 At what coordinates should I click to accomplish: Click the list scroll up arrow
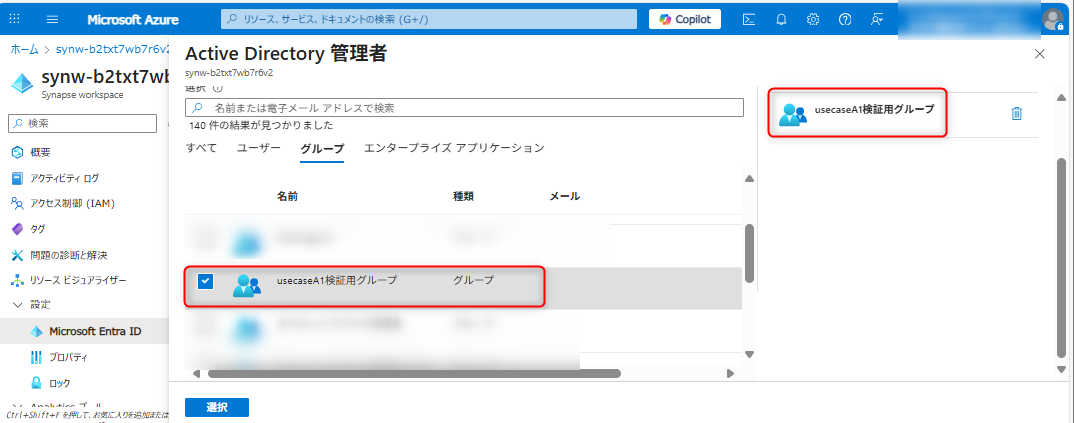(x=749, y=179)
